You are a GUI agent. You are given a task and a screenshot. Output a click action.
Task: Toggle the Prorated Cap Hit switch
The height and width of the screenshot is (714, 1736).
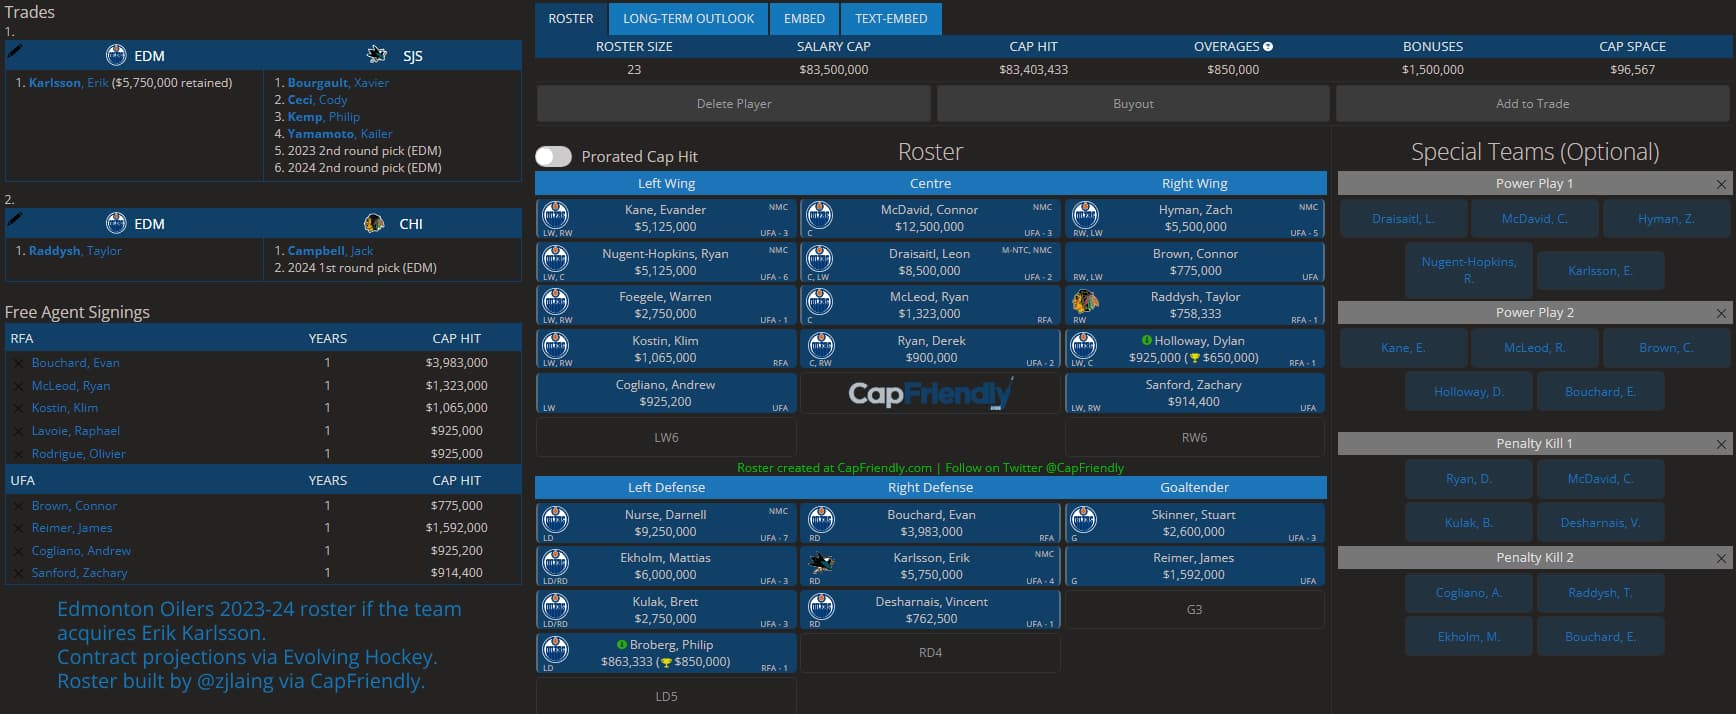553,156
